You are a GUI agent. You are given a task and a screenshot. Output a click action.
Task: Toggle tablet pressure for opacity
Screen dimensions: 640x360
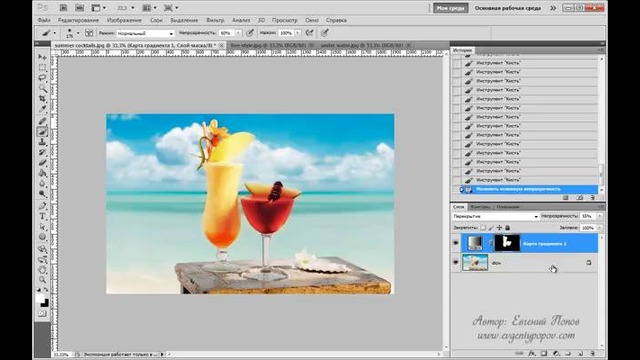pyautogui.click(x=250, y=33)
